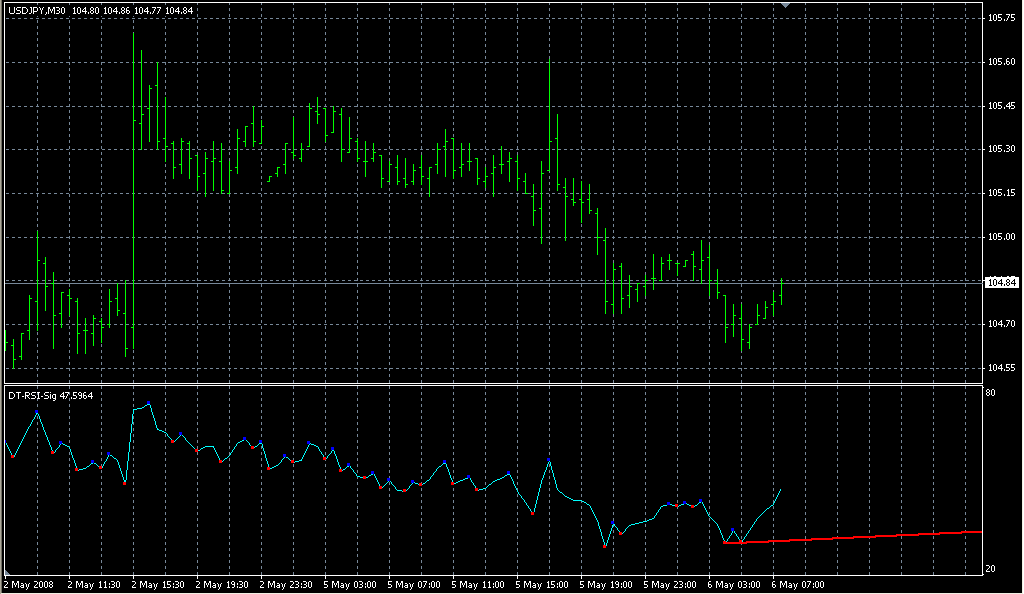Click the 5 May 15:00 time label
The width and height of the screenshot is (1024, 594).
[543, 584]
